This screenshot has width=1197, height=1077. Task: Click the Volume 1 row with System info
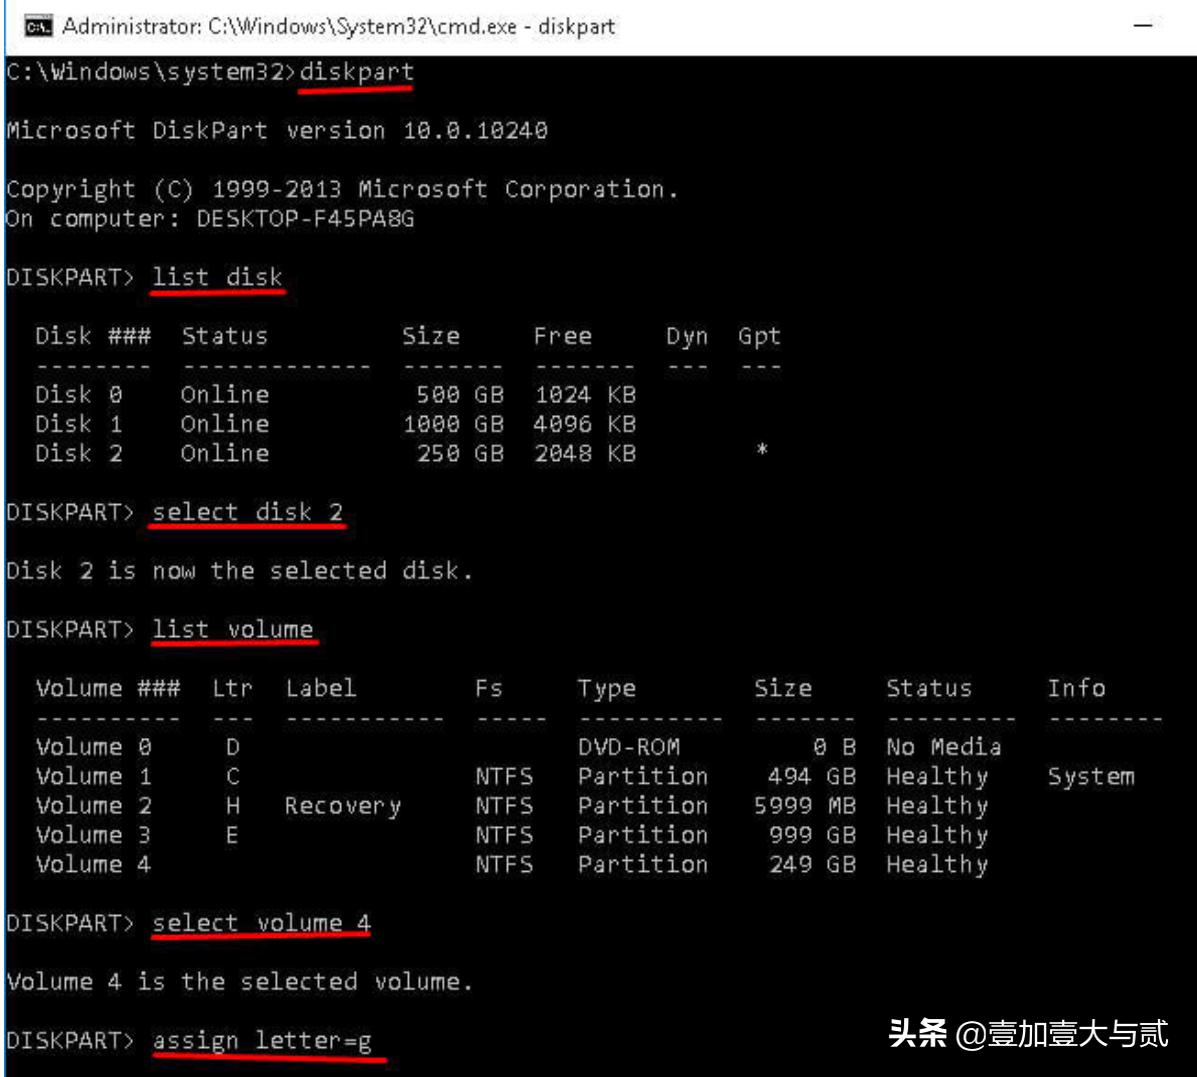pos(95,776)
